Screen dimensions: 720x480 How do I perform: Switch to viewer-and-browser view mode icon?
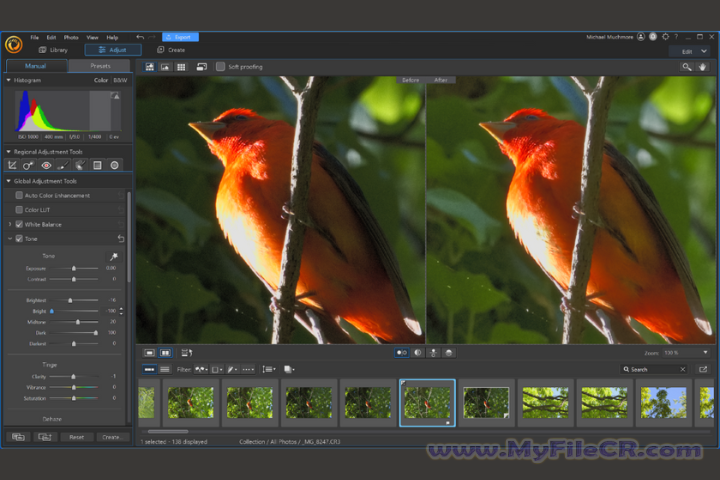coord(150,67)
